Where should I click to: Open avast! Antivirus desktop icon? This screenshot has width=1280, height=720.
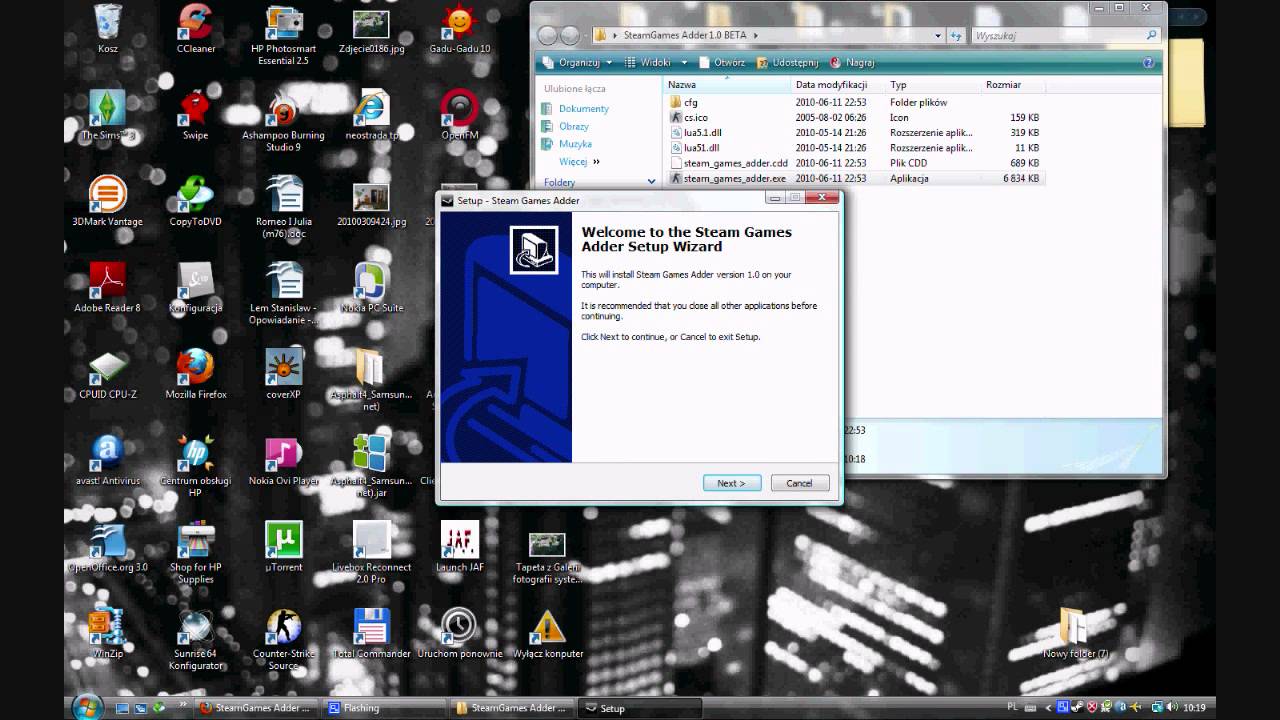tap(108, 460)
